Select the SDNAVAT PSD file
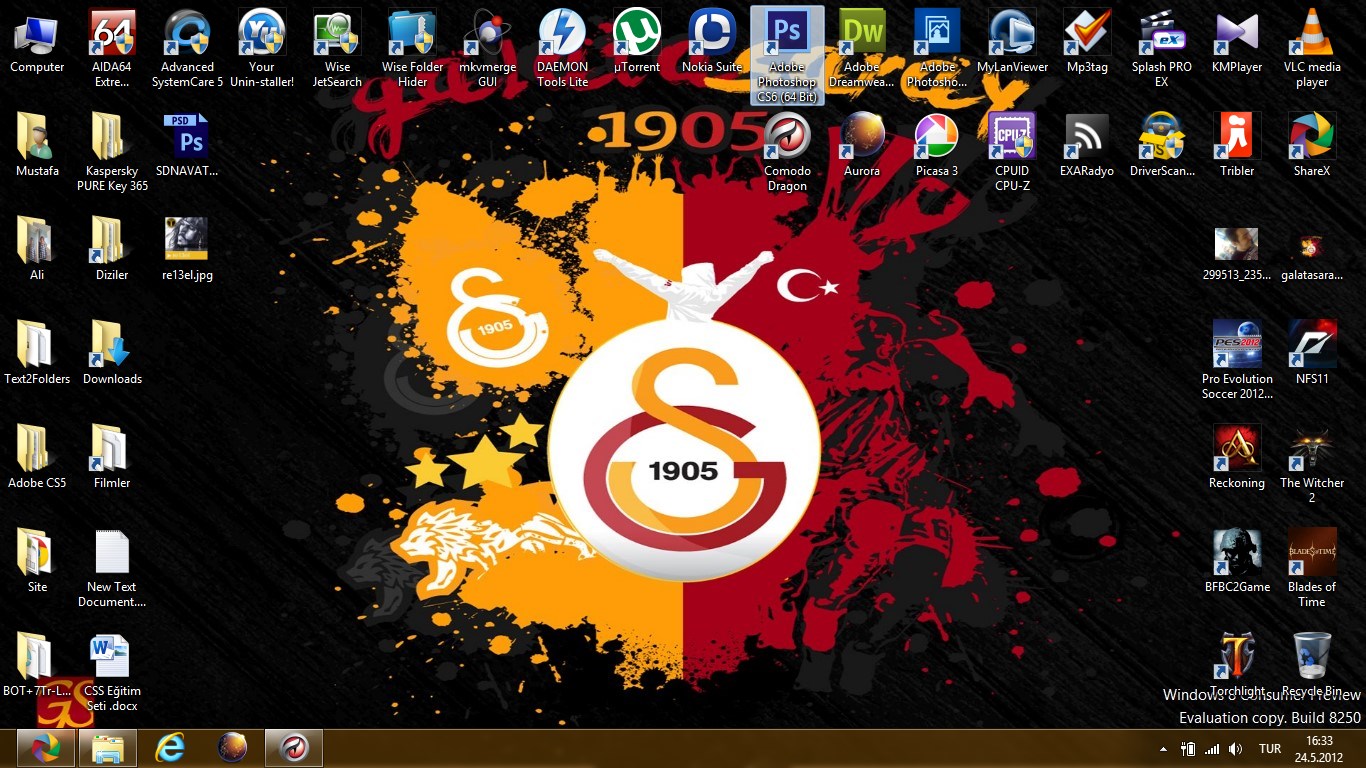The height and width of the screenshot is (768, 1366). [x=187, y=146]
